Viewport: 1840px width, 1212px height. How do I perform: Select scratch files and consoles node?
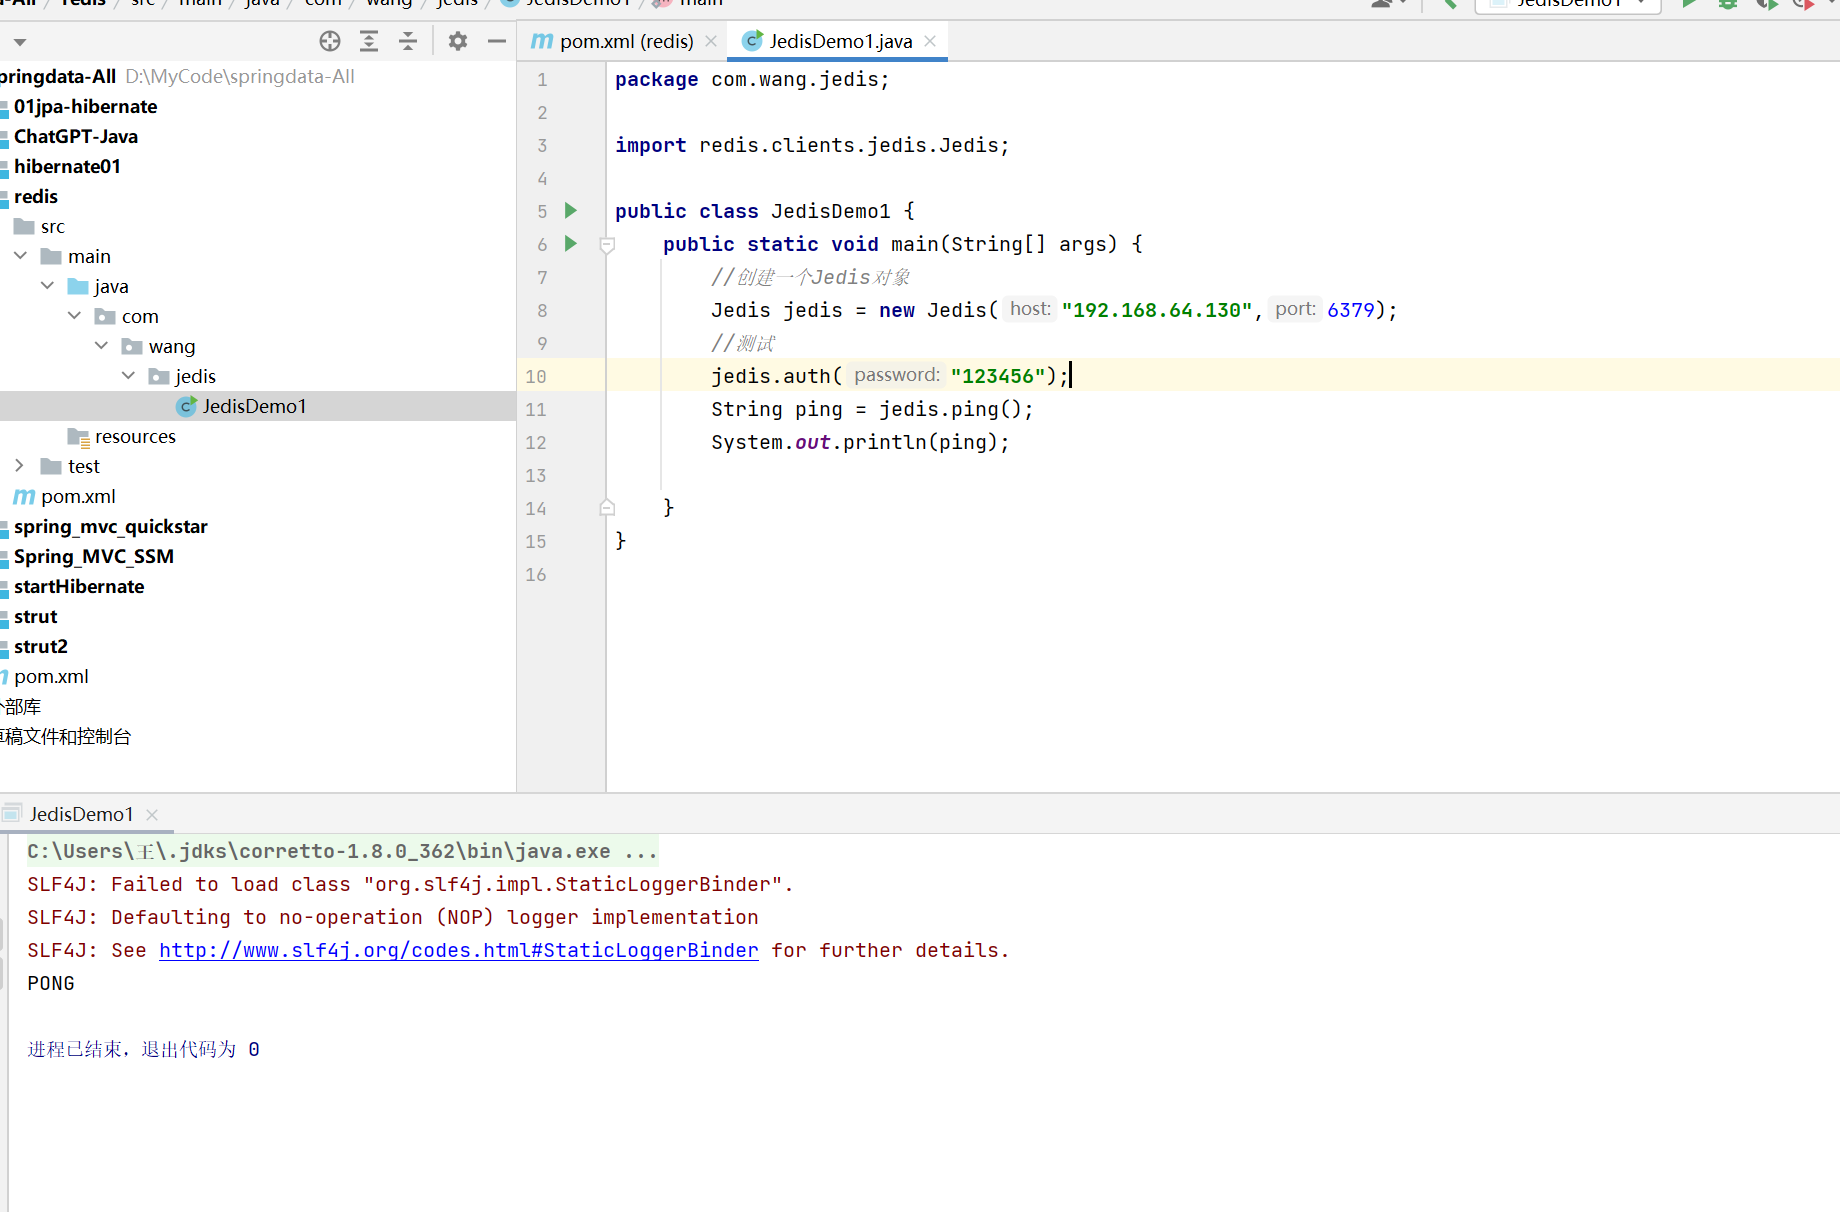(66, 736)
